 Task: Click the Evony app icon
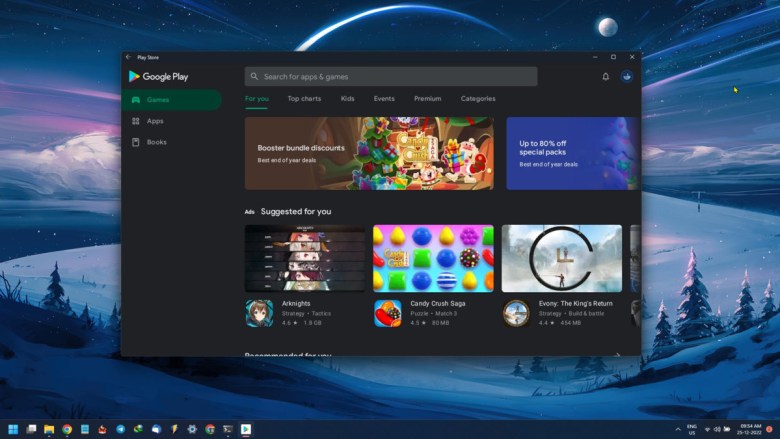pyautogui.click(x=516, y=313)
